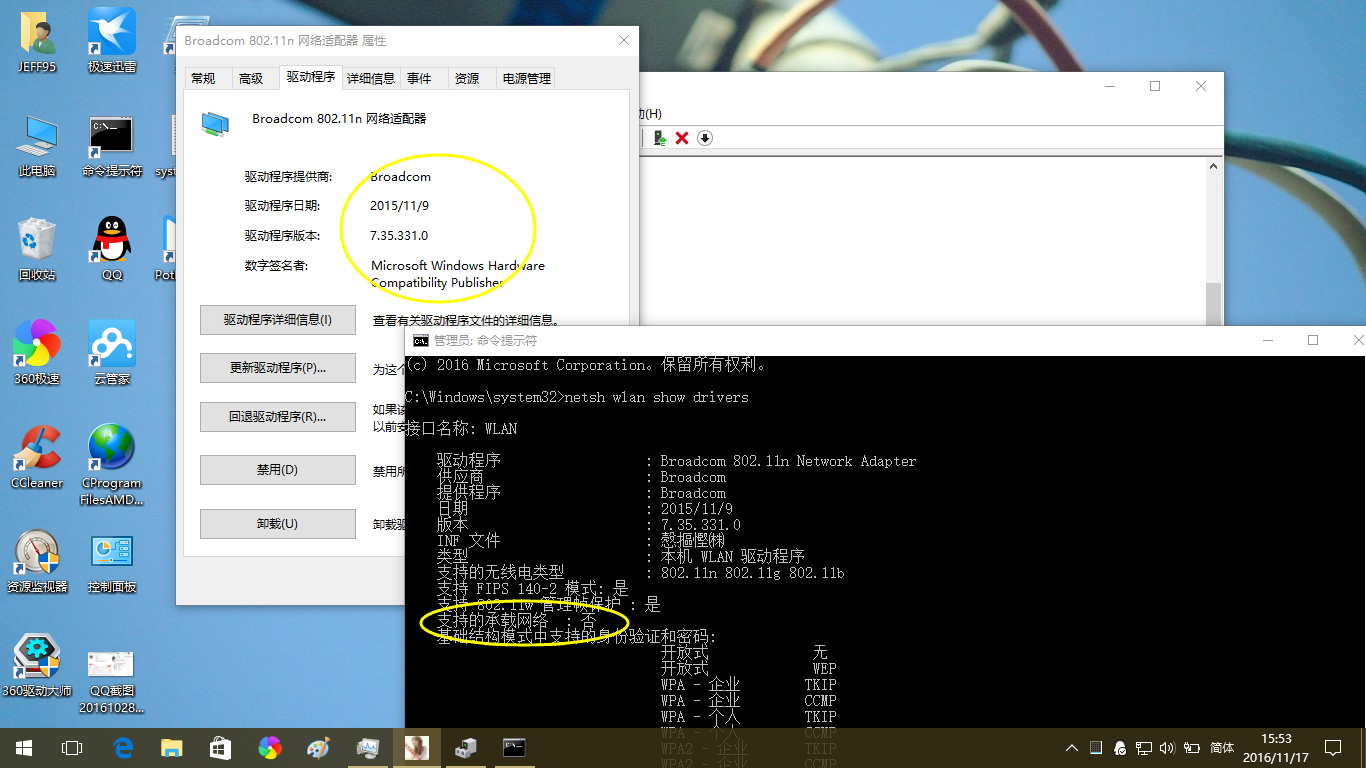Click '802.11n 802.11g 802.11b' radio types text

[x=752, y=573]
